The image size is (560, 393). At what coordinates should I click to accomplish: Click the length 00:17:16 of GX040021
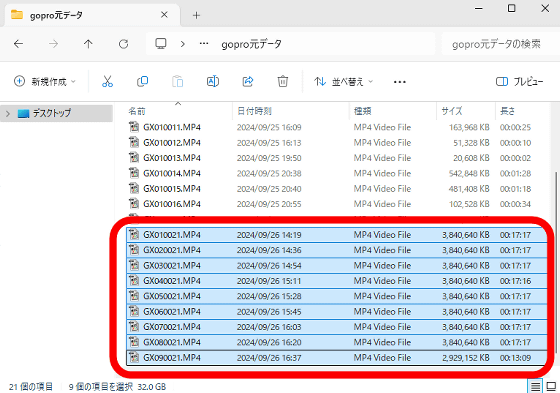(515, 281)
